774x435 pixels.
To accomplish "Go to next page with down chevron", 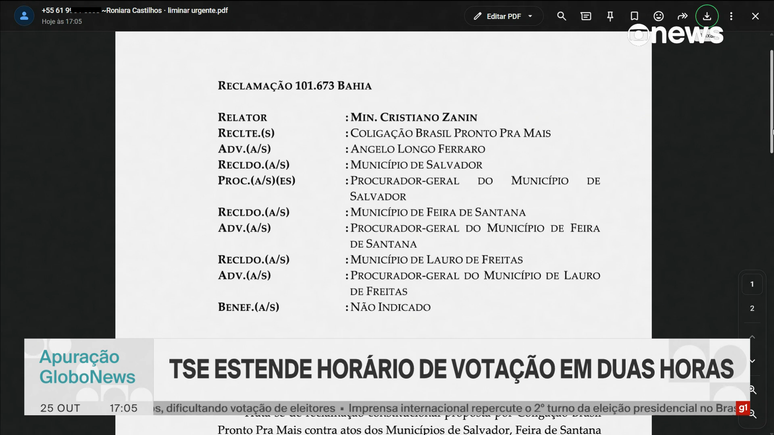I will 752,361.
